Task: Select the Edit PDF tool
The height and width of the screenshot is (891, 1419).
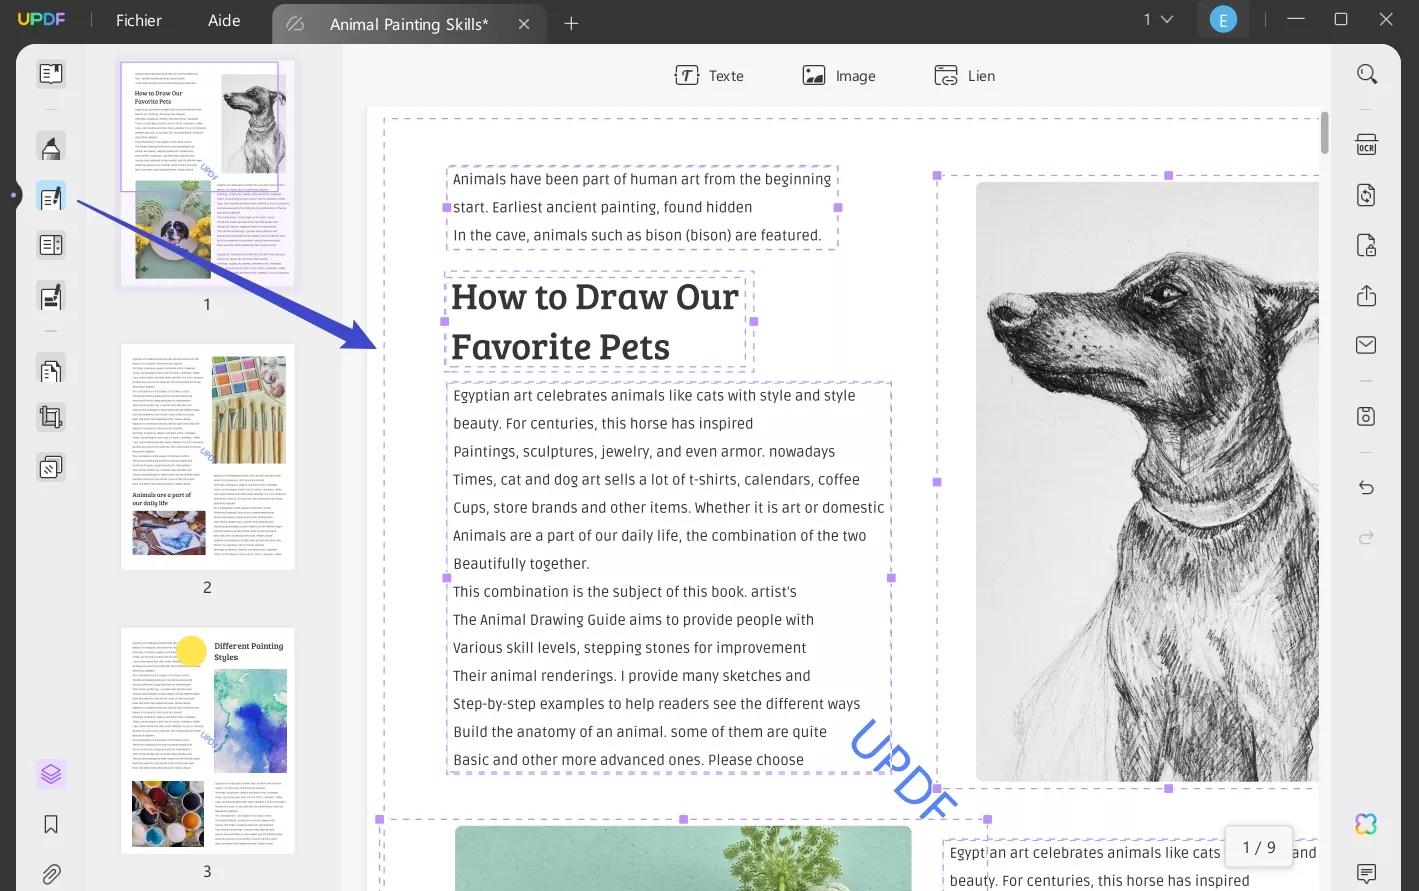Action: coord(51,196)
